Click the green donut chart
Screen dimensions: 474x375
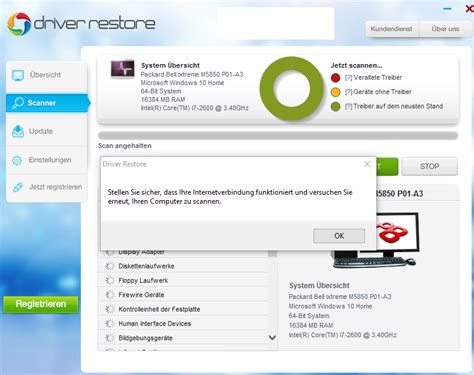(x=292, y=89)
